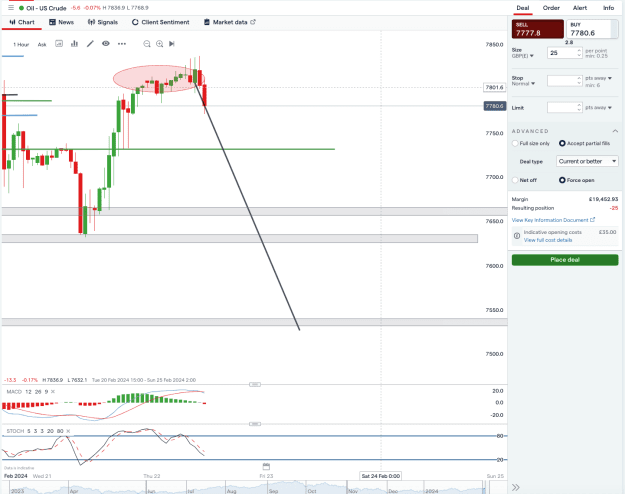Collapse deal ticket with double chevron
This screenshot has width=625, height=494.
point(516,487)
